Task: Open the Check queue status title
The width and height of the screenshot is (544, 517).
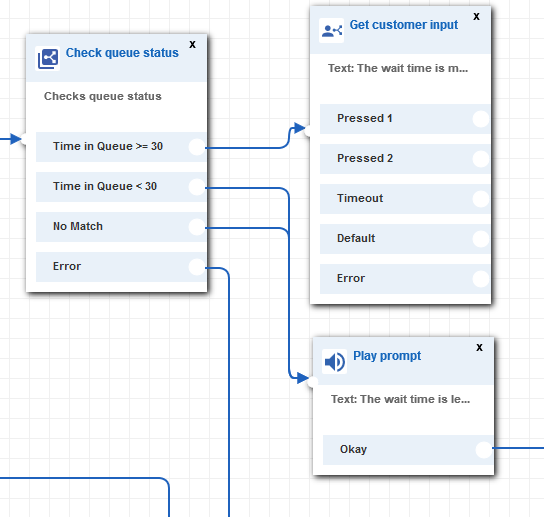Action: click(122, 53)
